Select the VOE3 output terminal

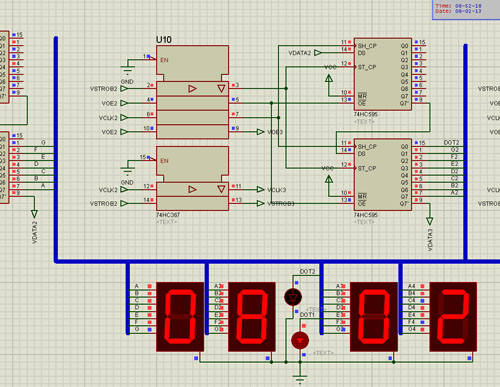[x=261, y=132]
